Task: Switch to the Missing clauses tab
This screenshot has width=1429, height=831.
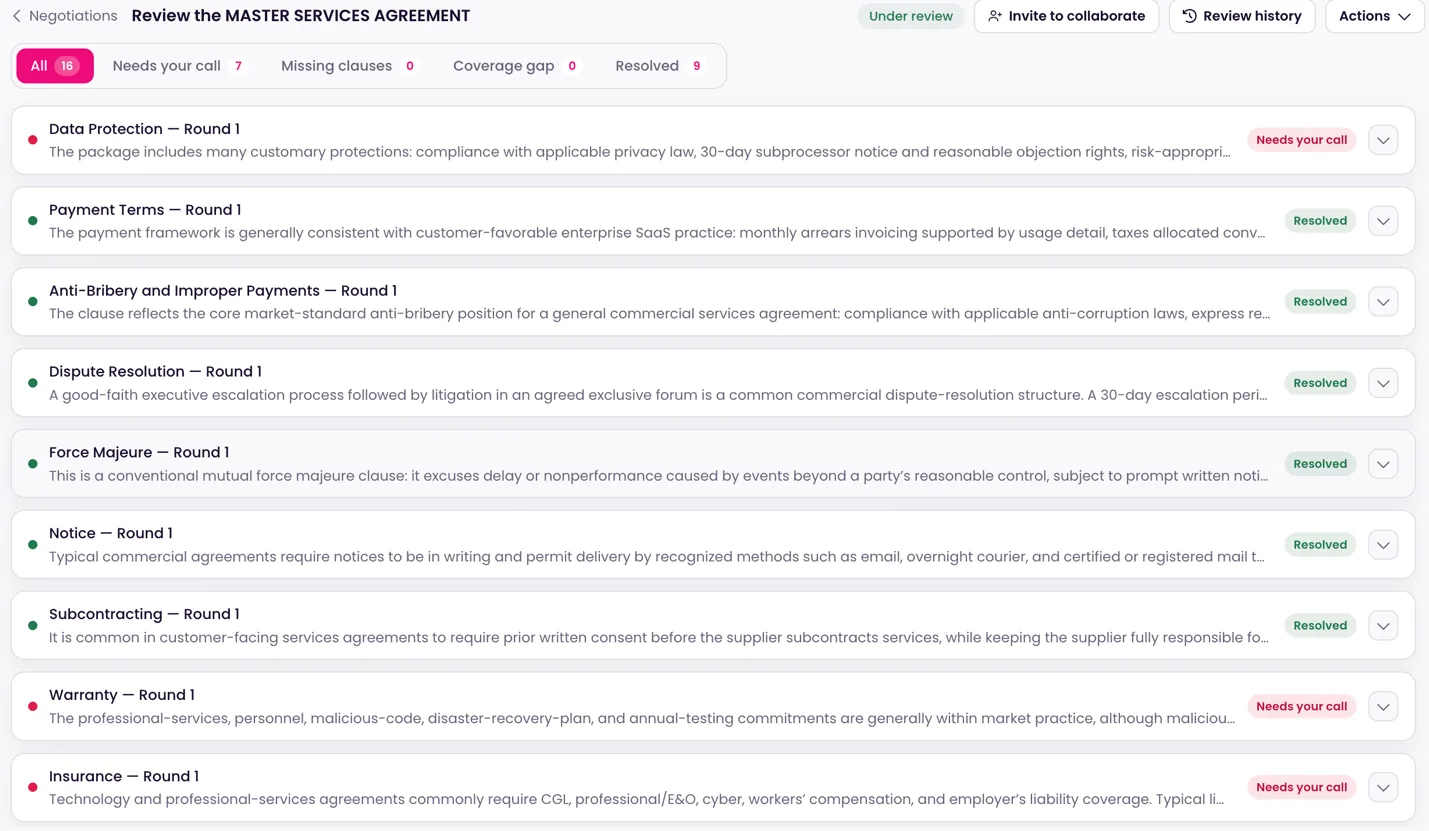Action: click(x=348, y=66)
